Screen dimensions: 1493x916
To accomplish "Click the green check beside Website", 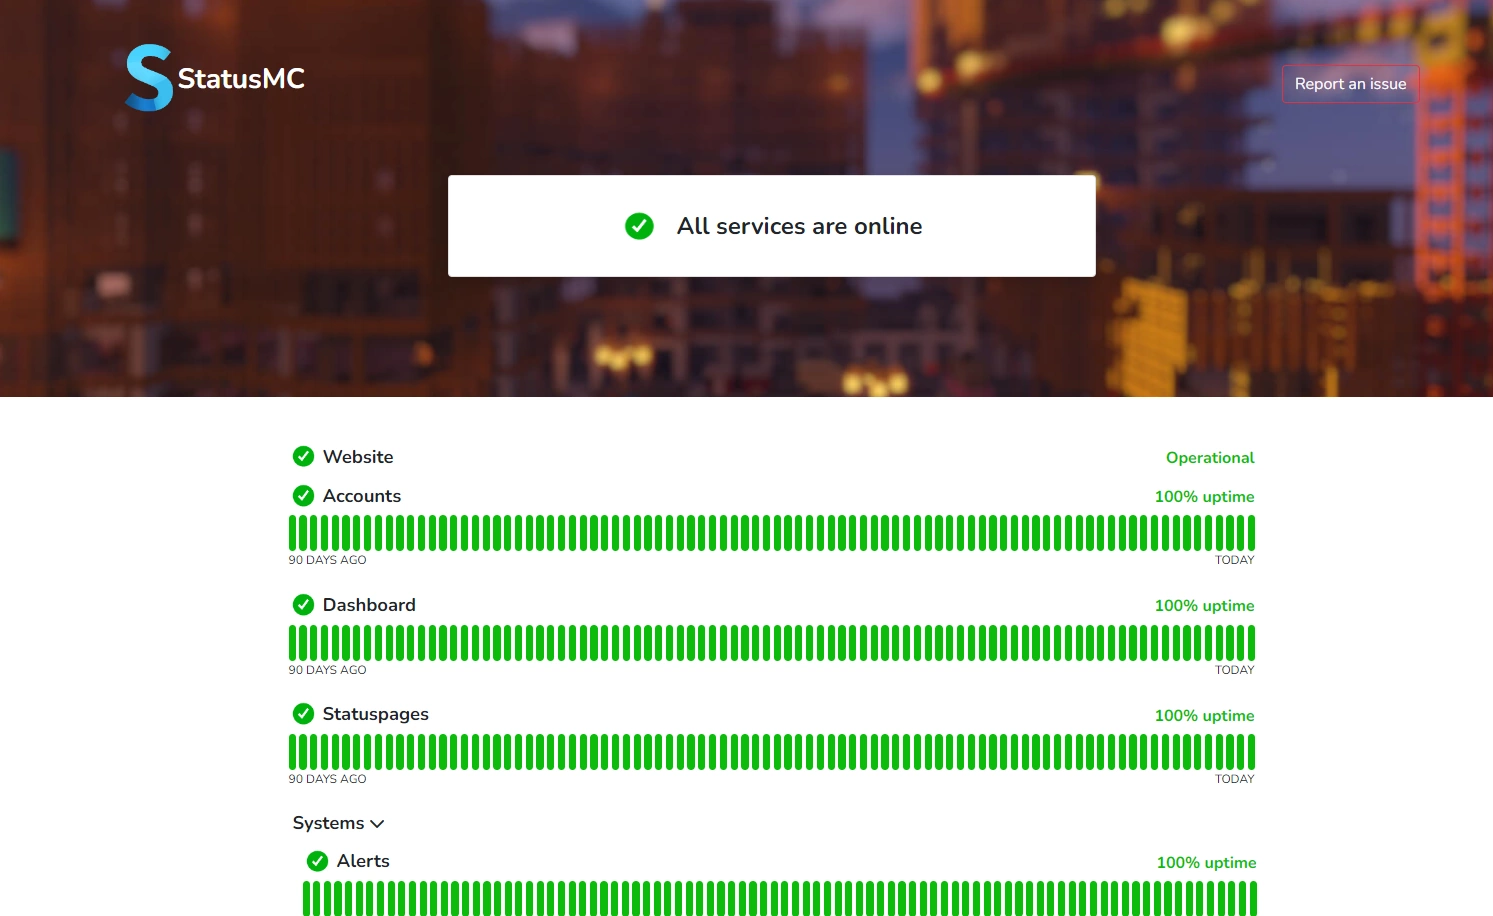I will [303, 457].
